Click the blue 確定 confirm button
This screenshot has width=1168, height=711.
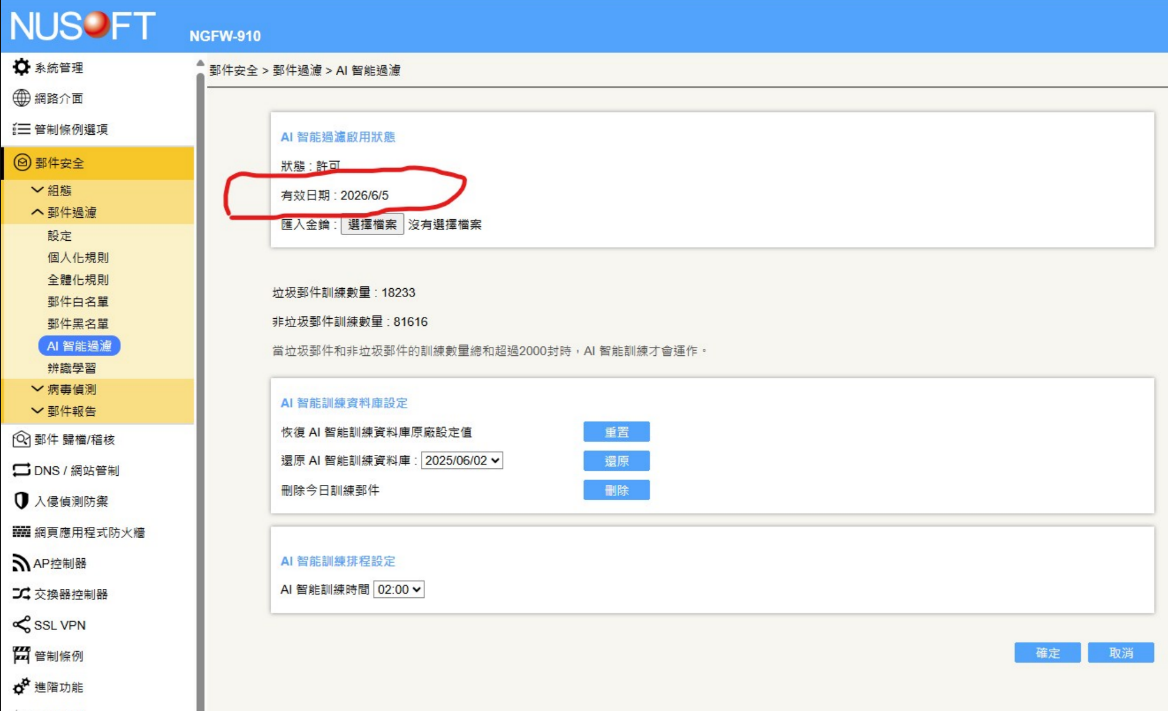point(1047,653)
